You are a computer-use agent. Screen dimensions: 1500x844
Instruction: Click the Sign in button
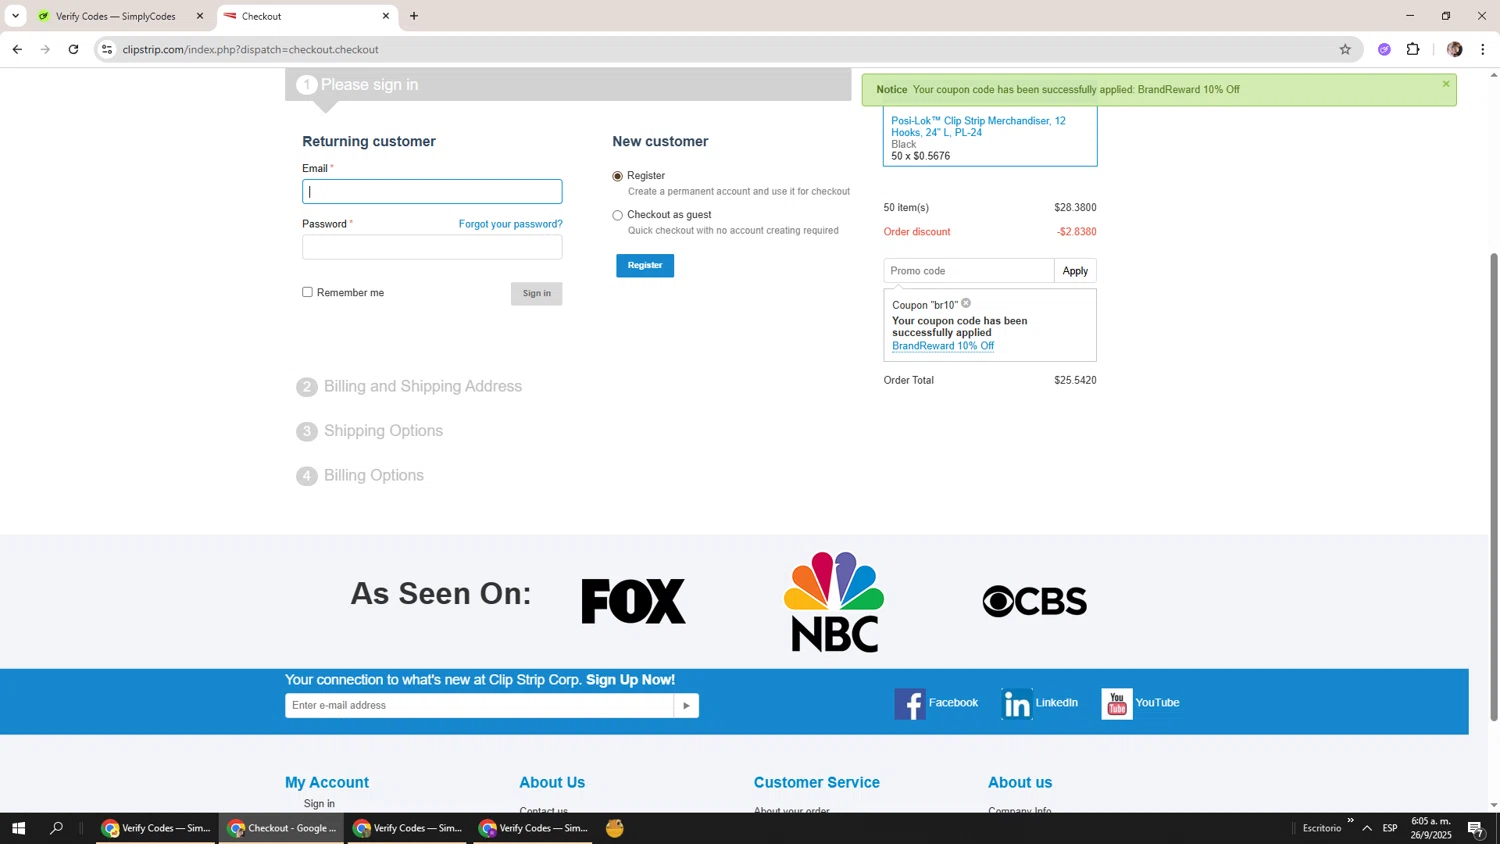[536, 293]
